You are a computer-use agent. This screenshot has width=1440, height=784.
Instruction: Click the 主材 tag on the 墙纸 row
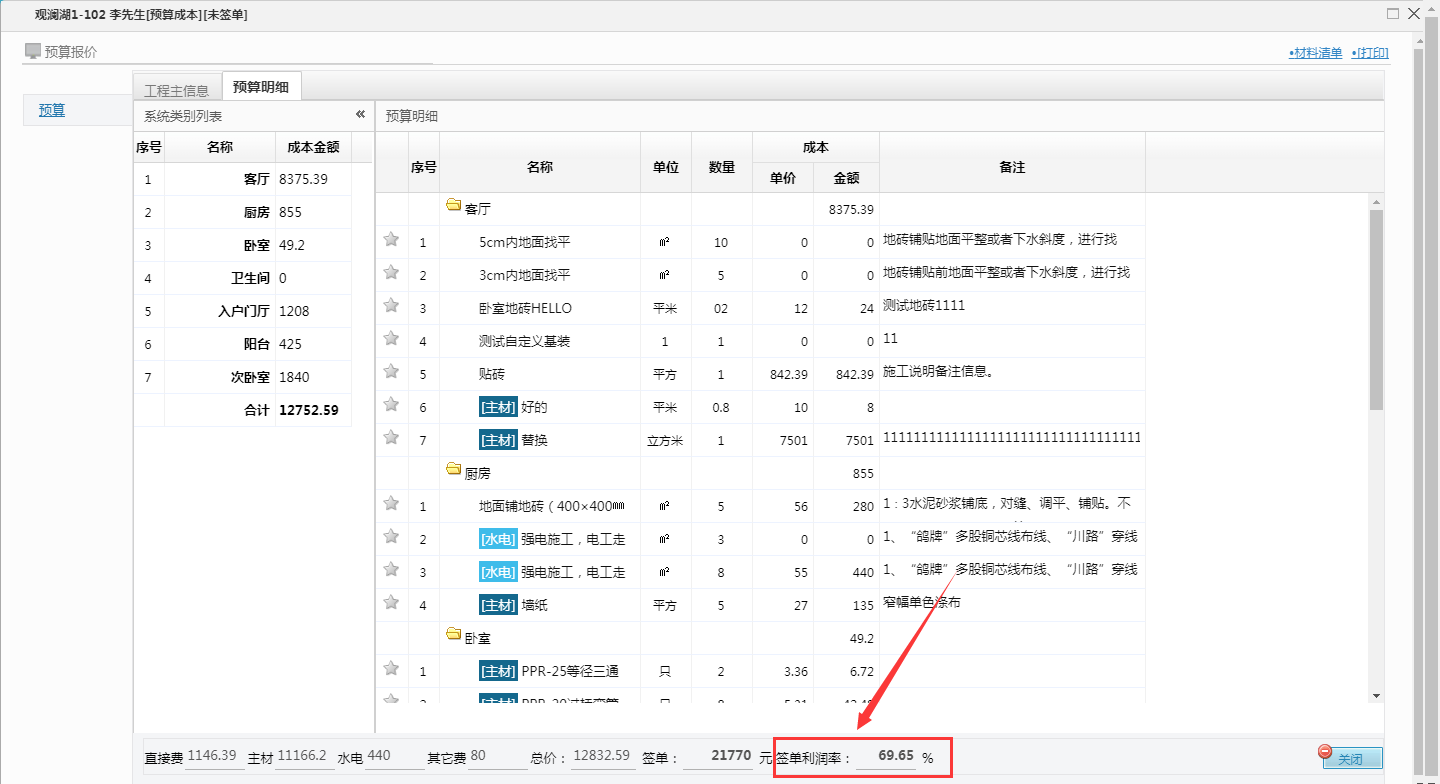(497, 604)
